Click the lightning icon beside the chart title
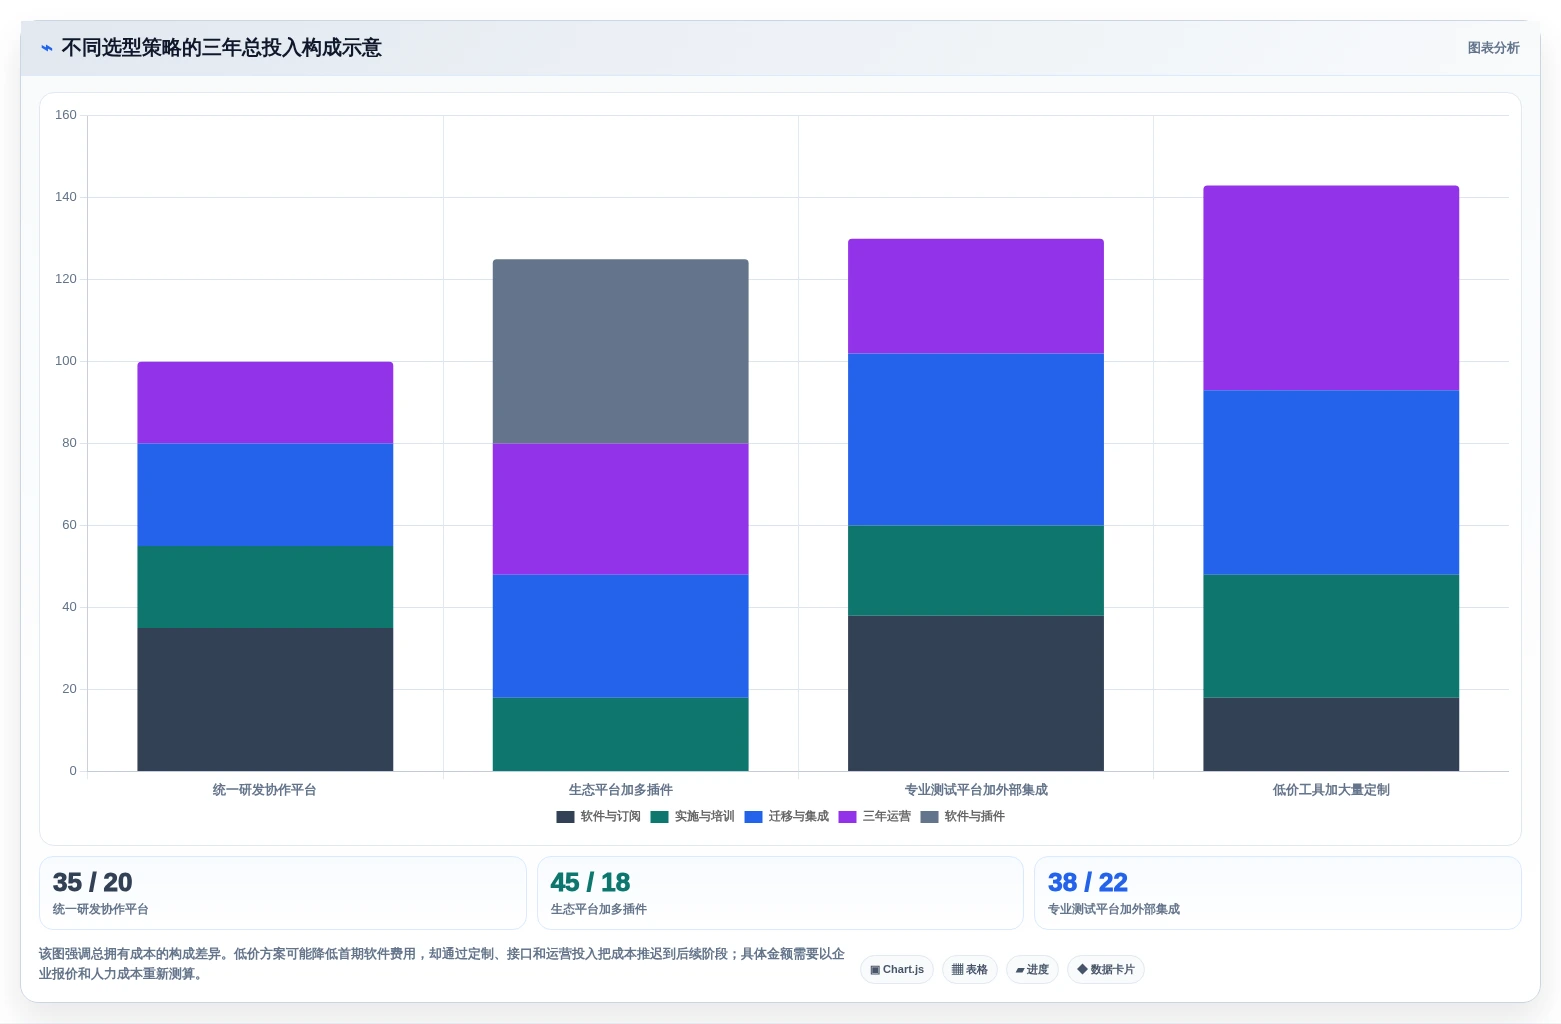The height and width of the screenshot is (1024, 1561). 46,48
